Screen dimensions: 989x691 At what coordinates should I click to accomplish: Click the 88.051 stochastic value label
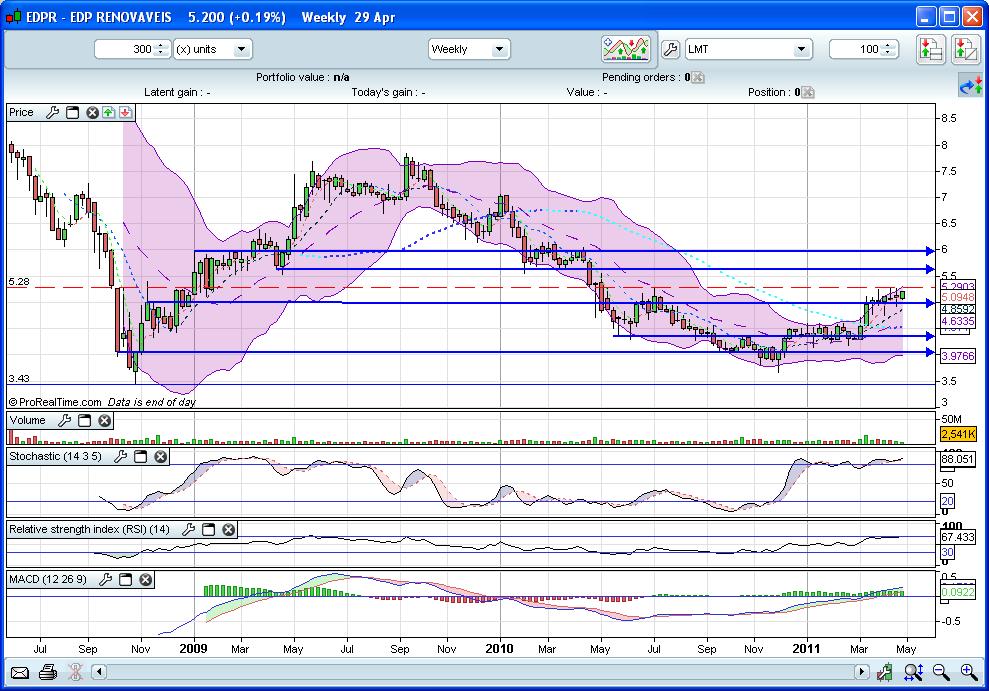957,459
